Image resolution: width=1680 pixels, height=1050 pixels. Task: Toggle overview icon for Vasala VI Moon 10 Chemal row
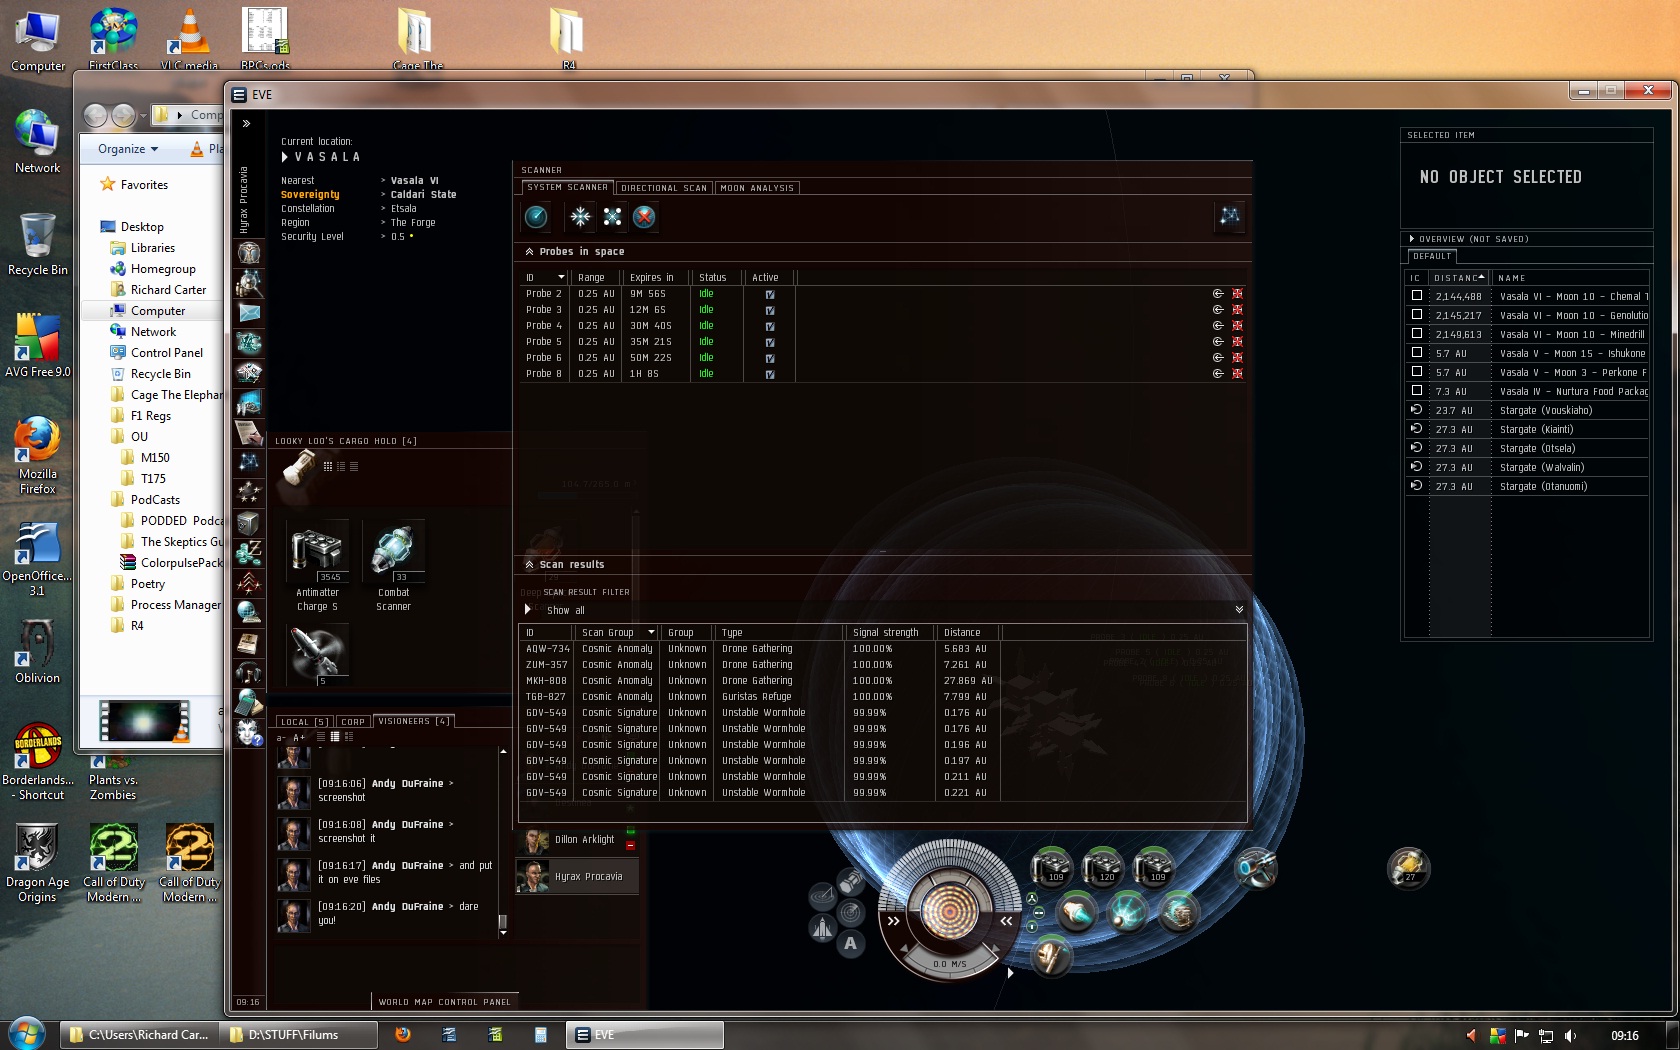[1416, 296]
